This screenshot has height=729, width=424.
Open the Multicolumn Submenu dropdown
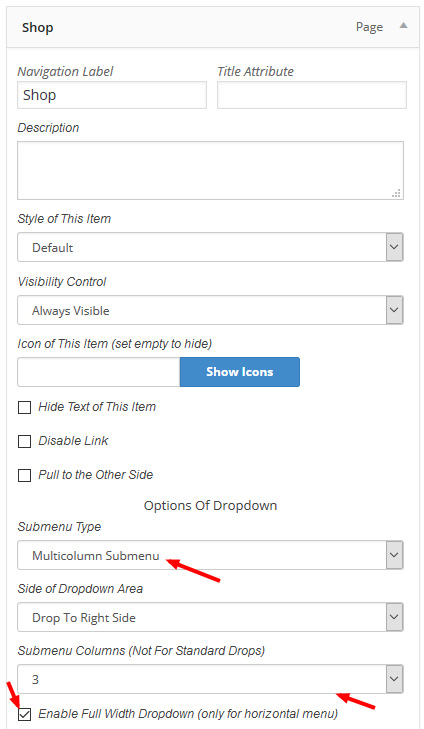[x=210, y=555]
